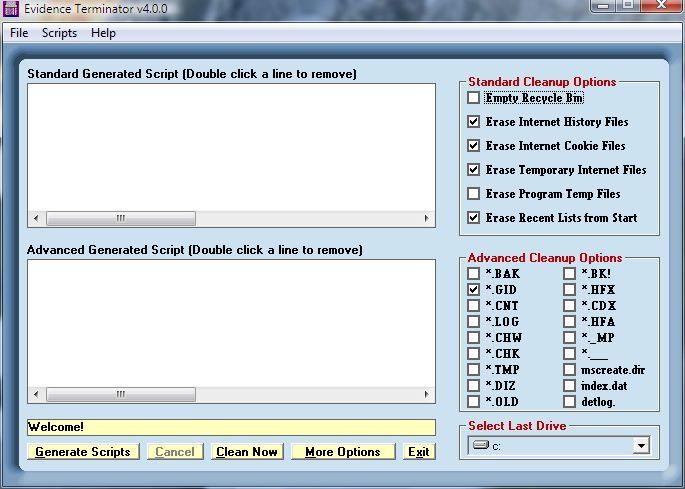Click Standard script scrollbar left arrow
The image size is (685, 489).
(x=36, y=218)
